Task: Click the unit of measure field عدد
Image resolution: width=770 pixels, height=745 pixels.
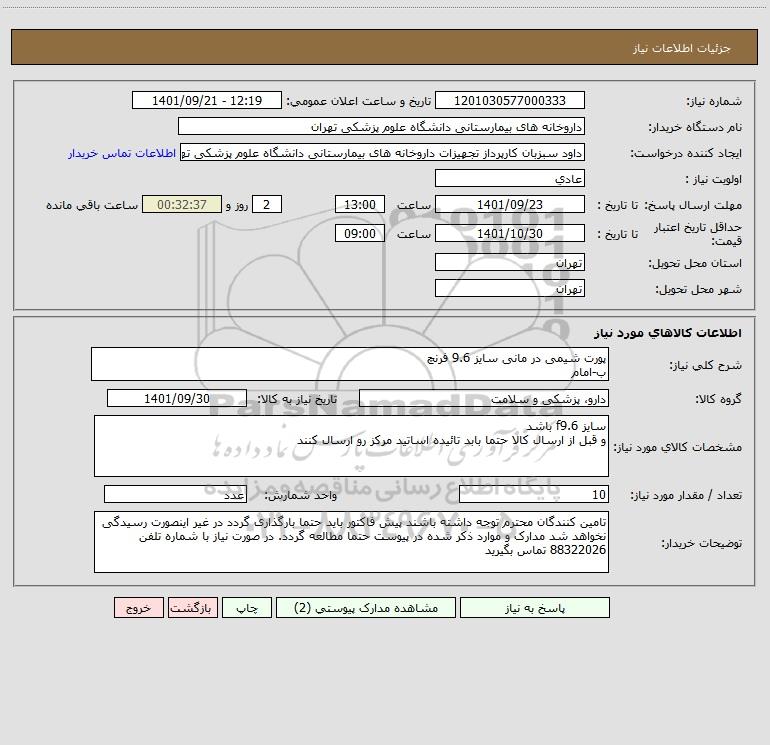Action: 175,494
